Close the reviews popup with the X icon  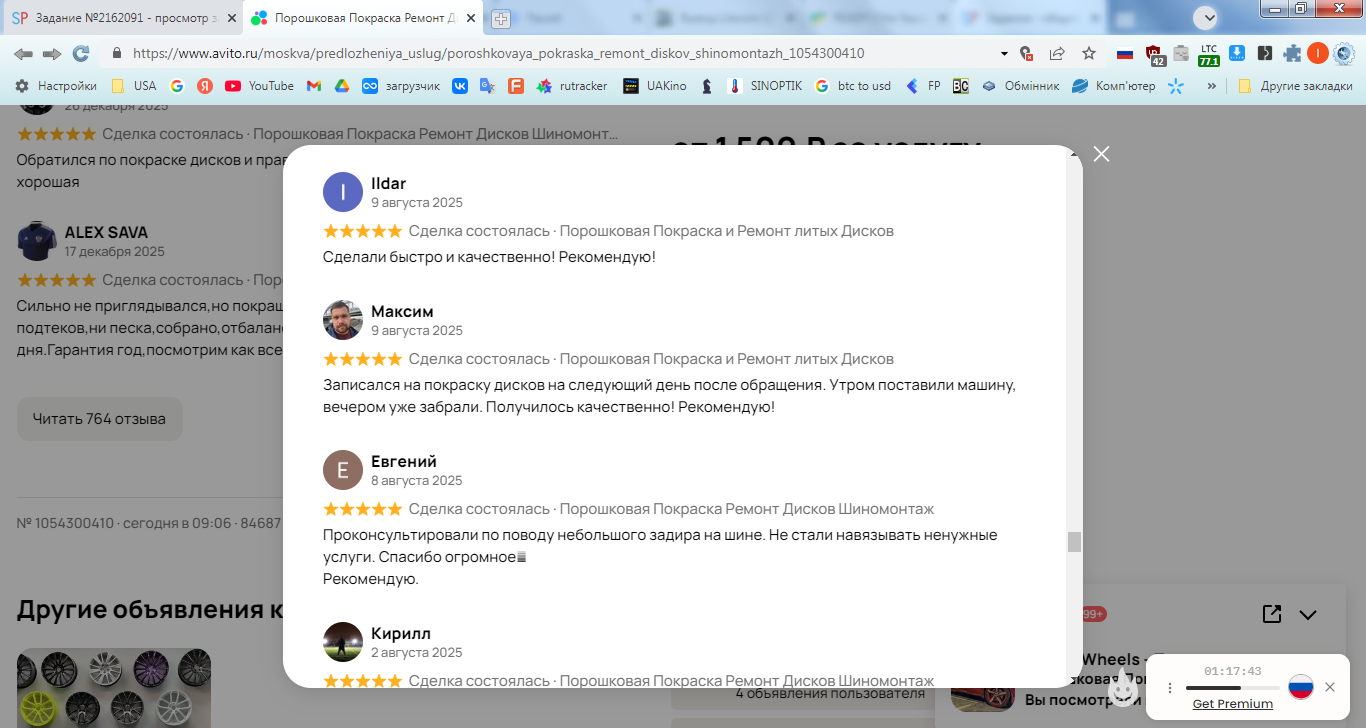1101,154
